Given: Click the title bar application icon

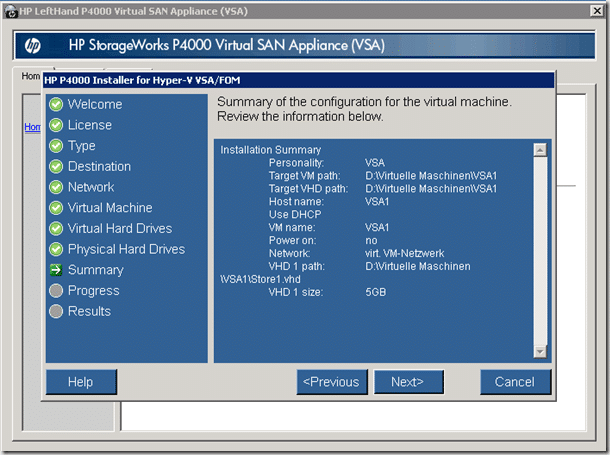Looking at the screenshot, I should click(12, 11).
